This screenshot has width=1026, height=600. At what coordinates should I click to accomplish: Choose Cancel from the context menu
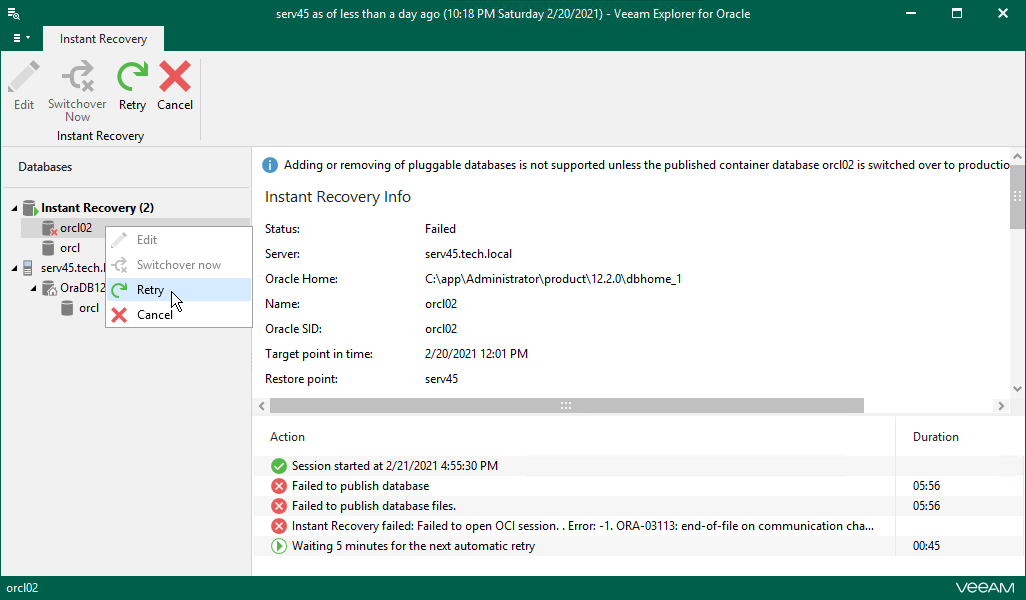(x=154, y=315)
